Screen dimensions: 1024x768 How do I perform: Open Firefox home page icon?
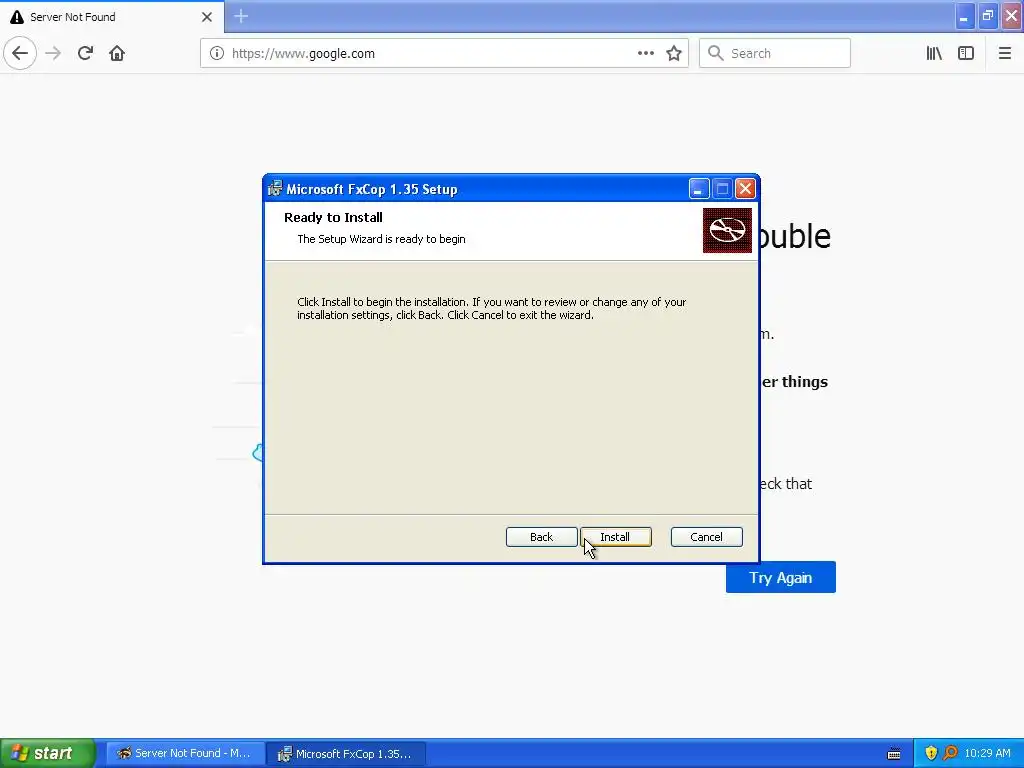click(x=117, y=54)
